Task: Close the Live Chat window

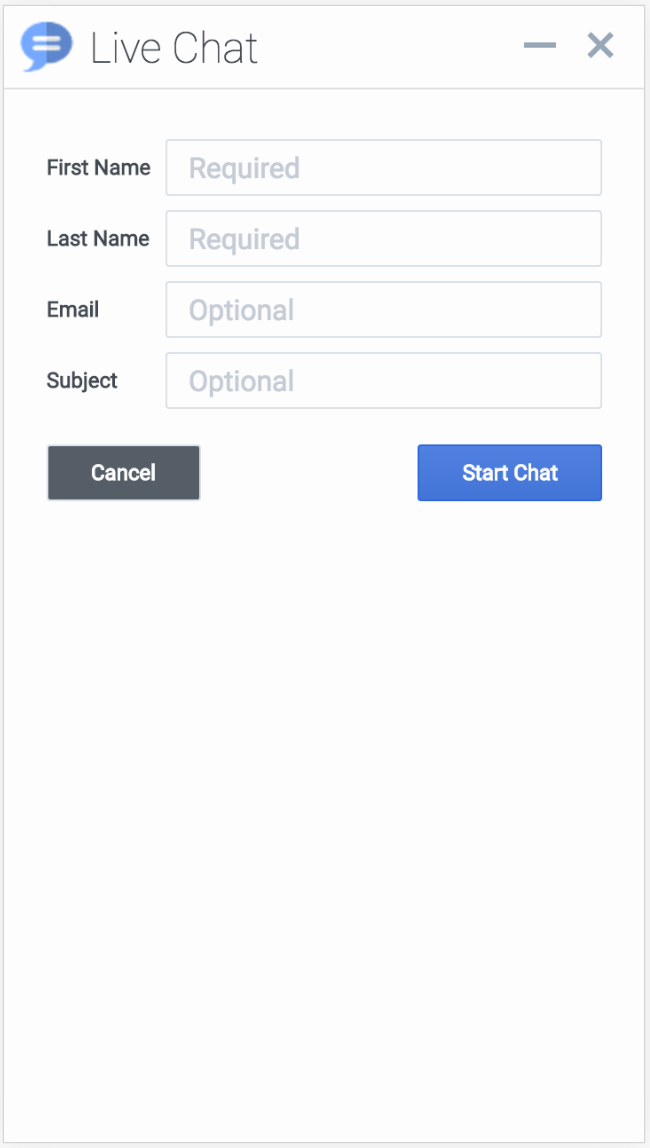Action: [600, 45]
